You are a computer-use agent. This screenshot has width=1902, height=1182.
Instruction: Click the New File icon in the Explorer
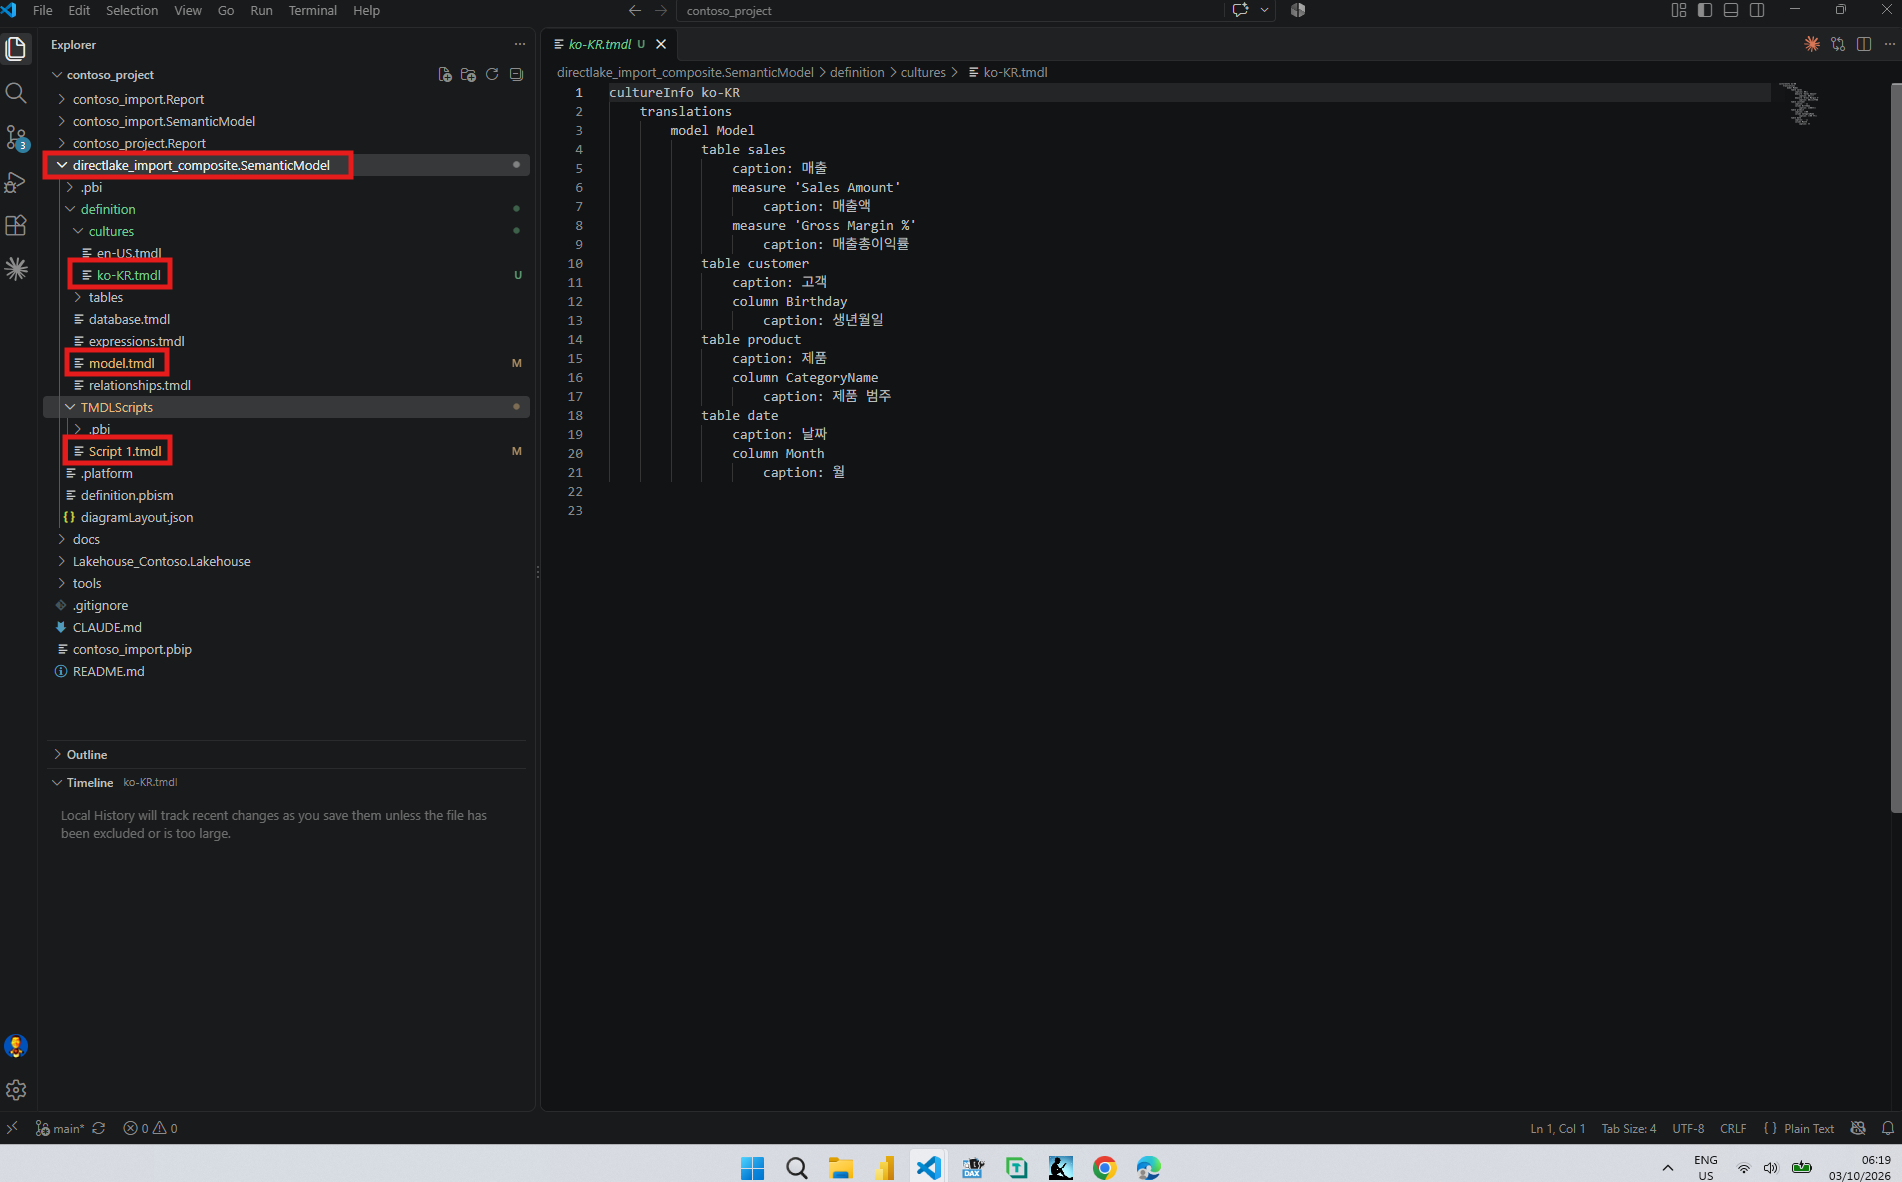445,75
